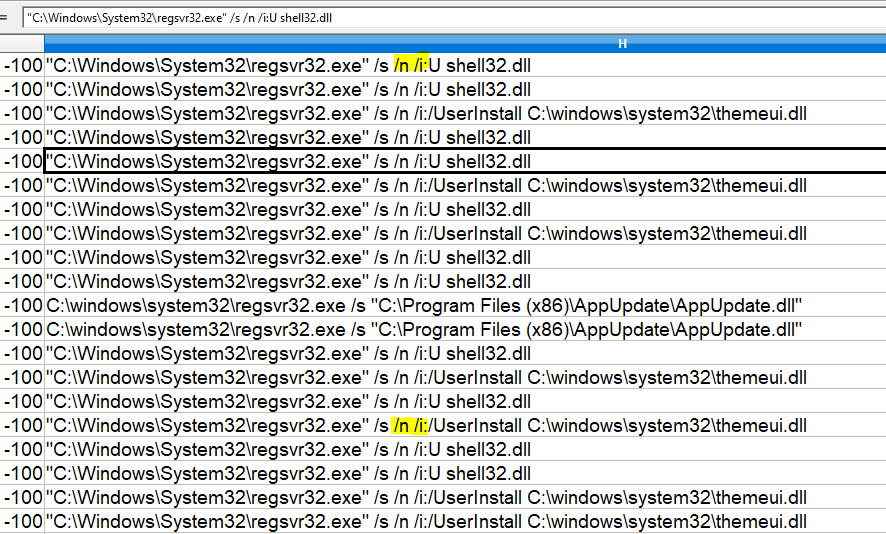Screen dimensions: 886x534
Task: Select the upper AppUpdate.dll command cell
Action: tap(465, 305)
